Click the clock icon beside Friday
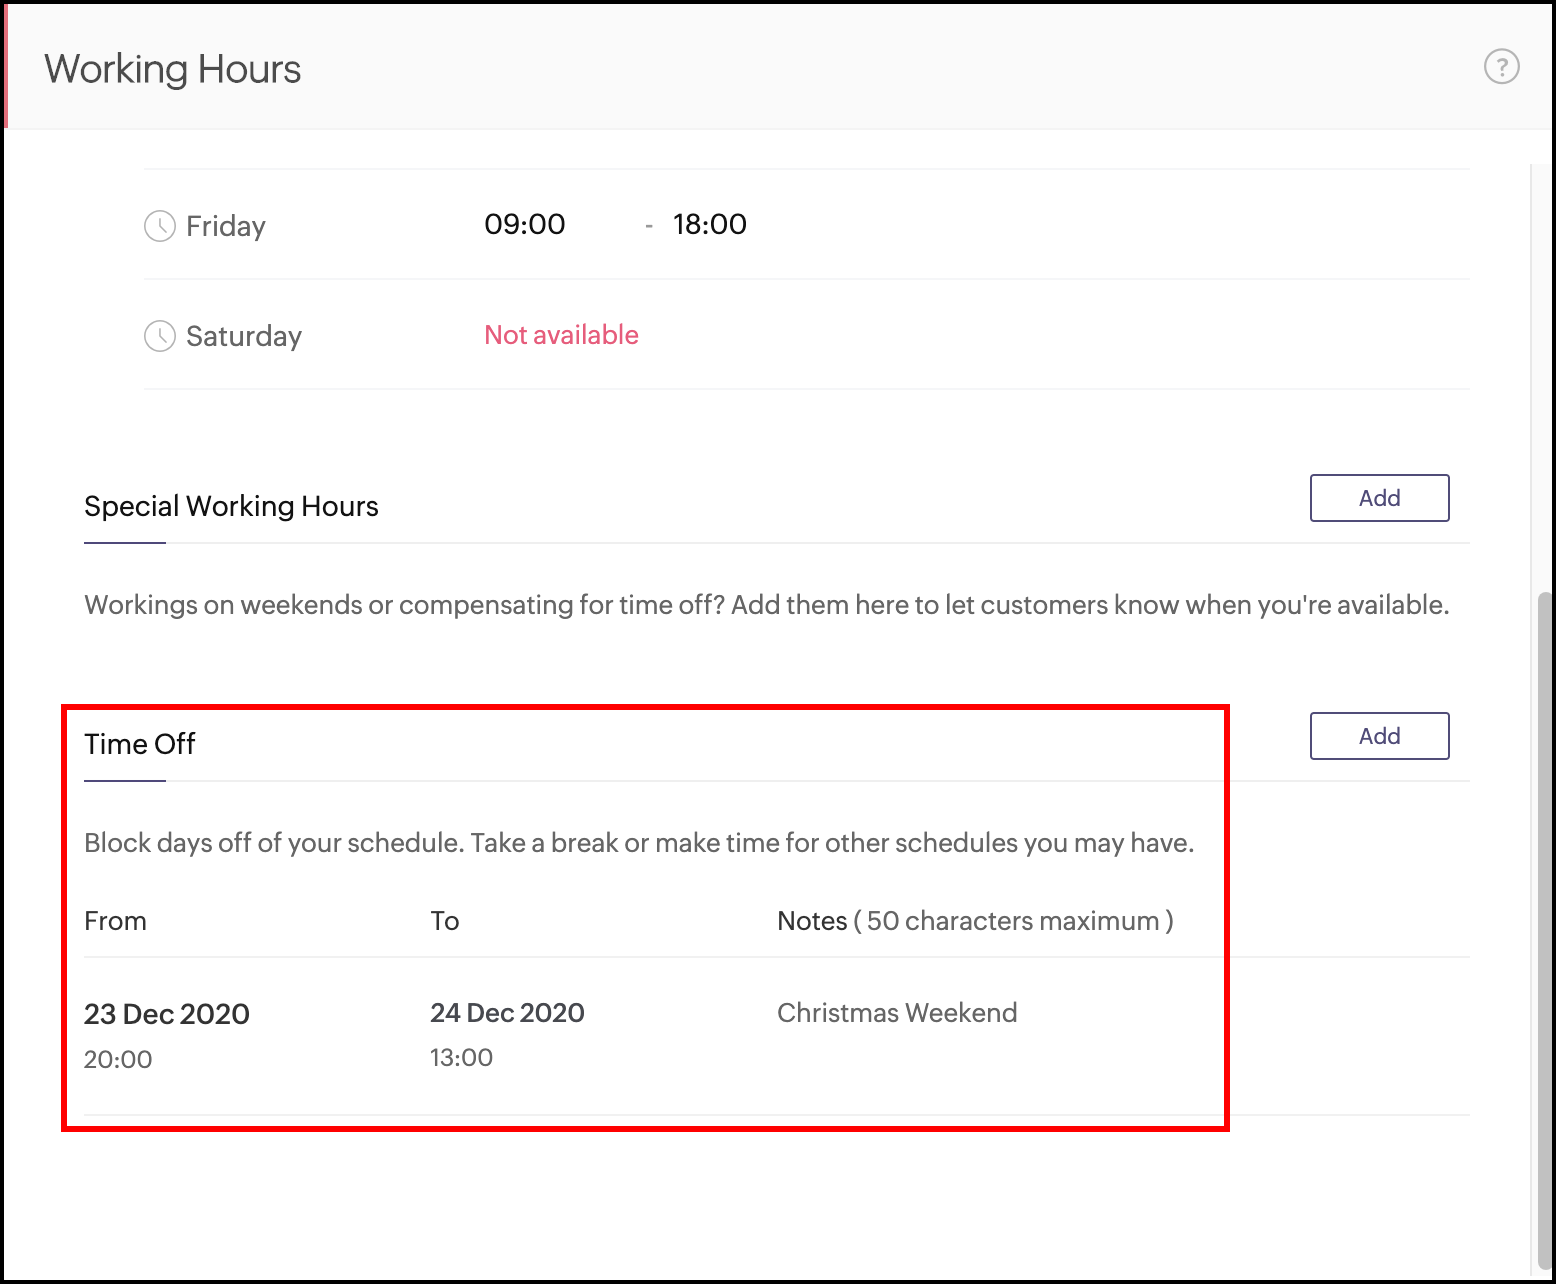Image resolution: width=1556 pixels, height=1284 pixels. 160,226
